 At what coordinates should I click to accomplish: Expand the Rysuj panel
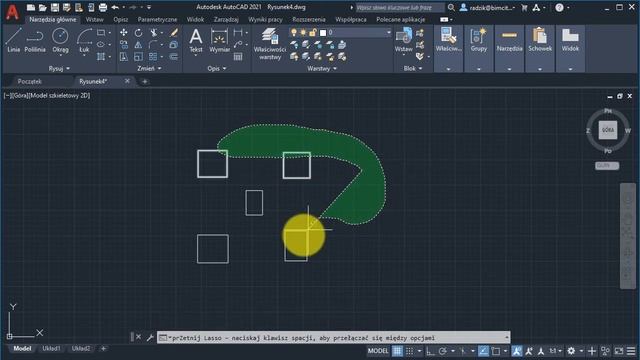[x=59, y=69]
